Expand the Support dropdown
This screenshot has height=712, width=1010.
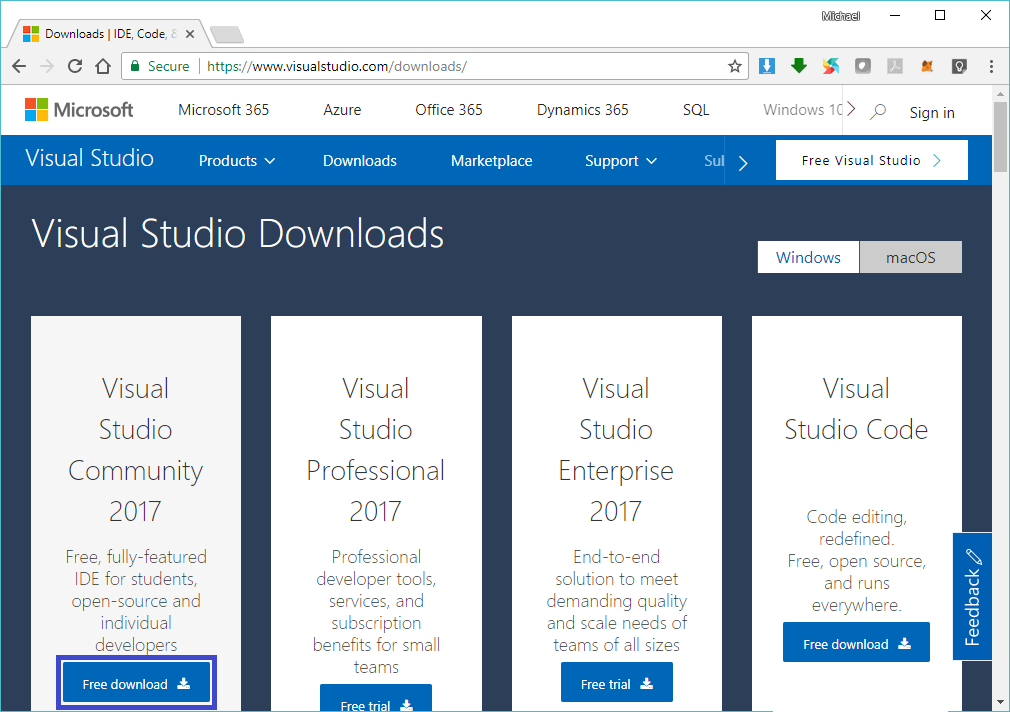tap(621, 160)
